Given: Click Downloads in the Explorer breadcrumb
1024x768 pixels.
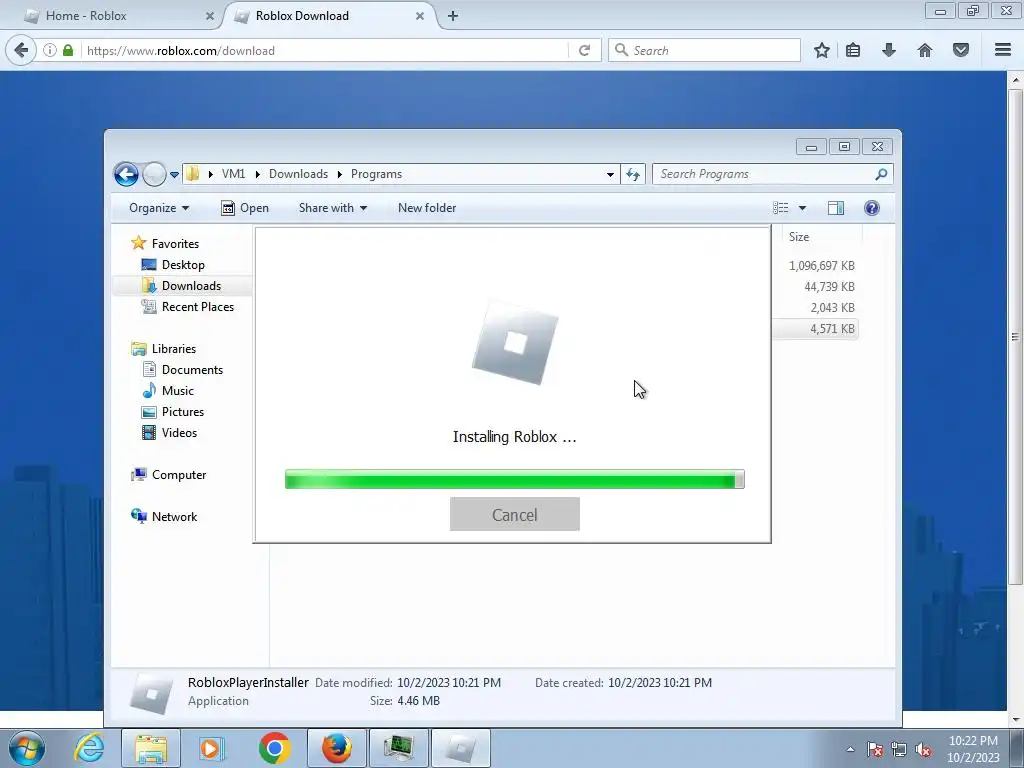Looking at the screenshot, I should click(298, 174).
